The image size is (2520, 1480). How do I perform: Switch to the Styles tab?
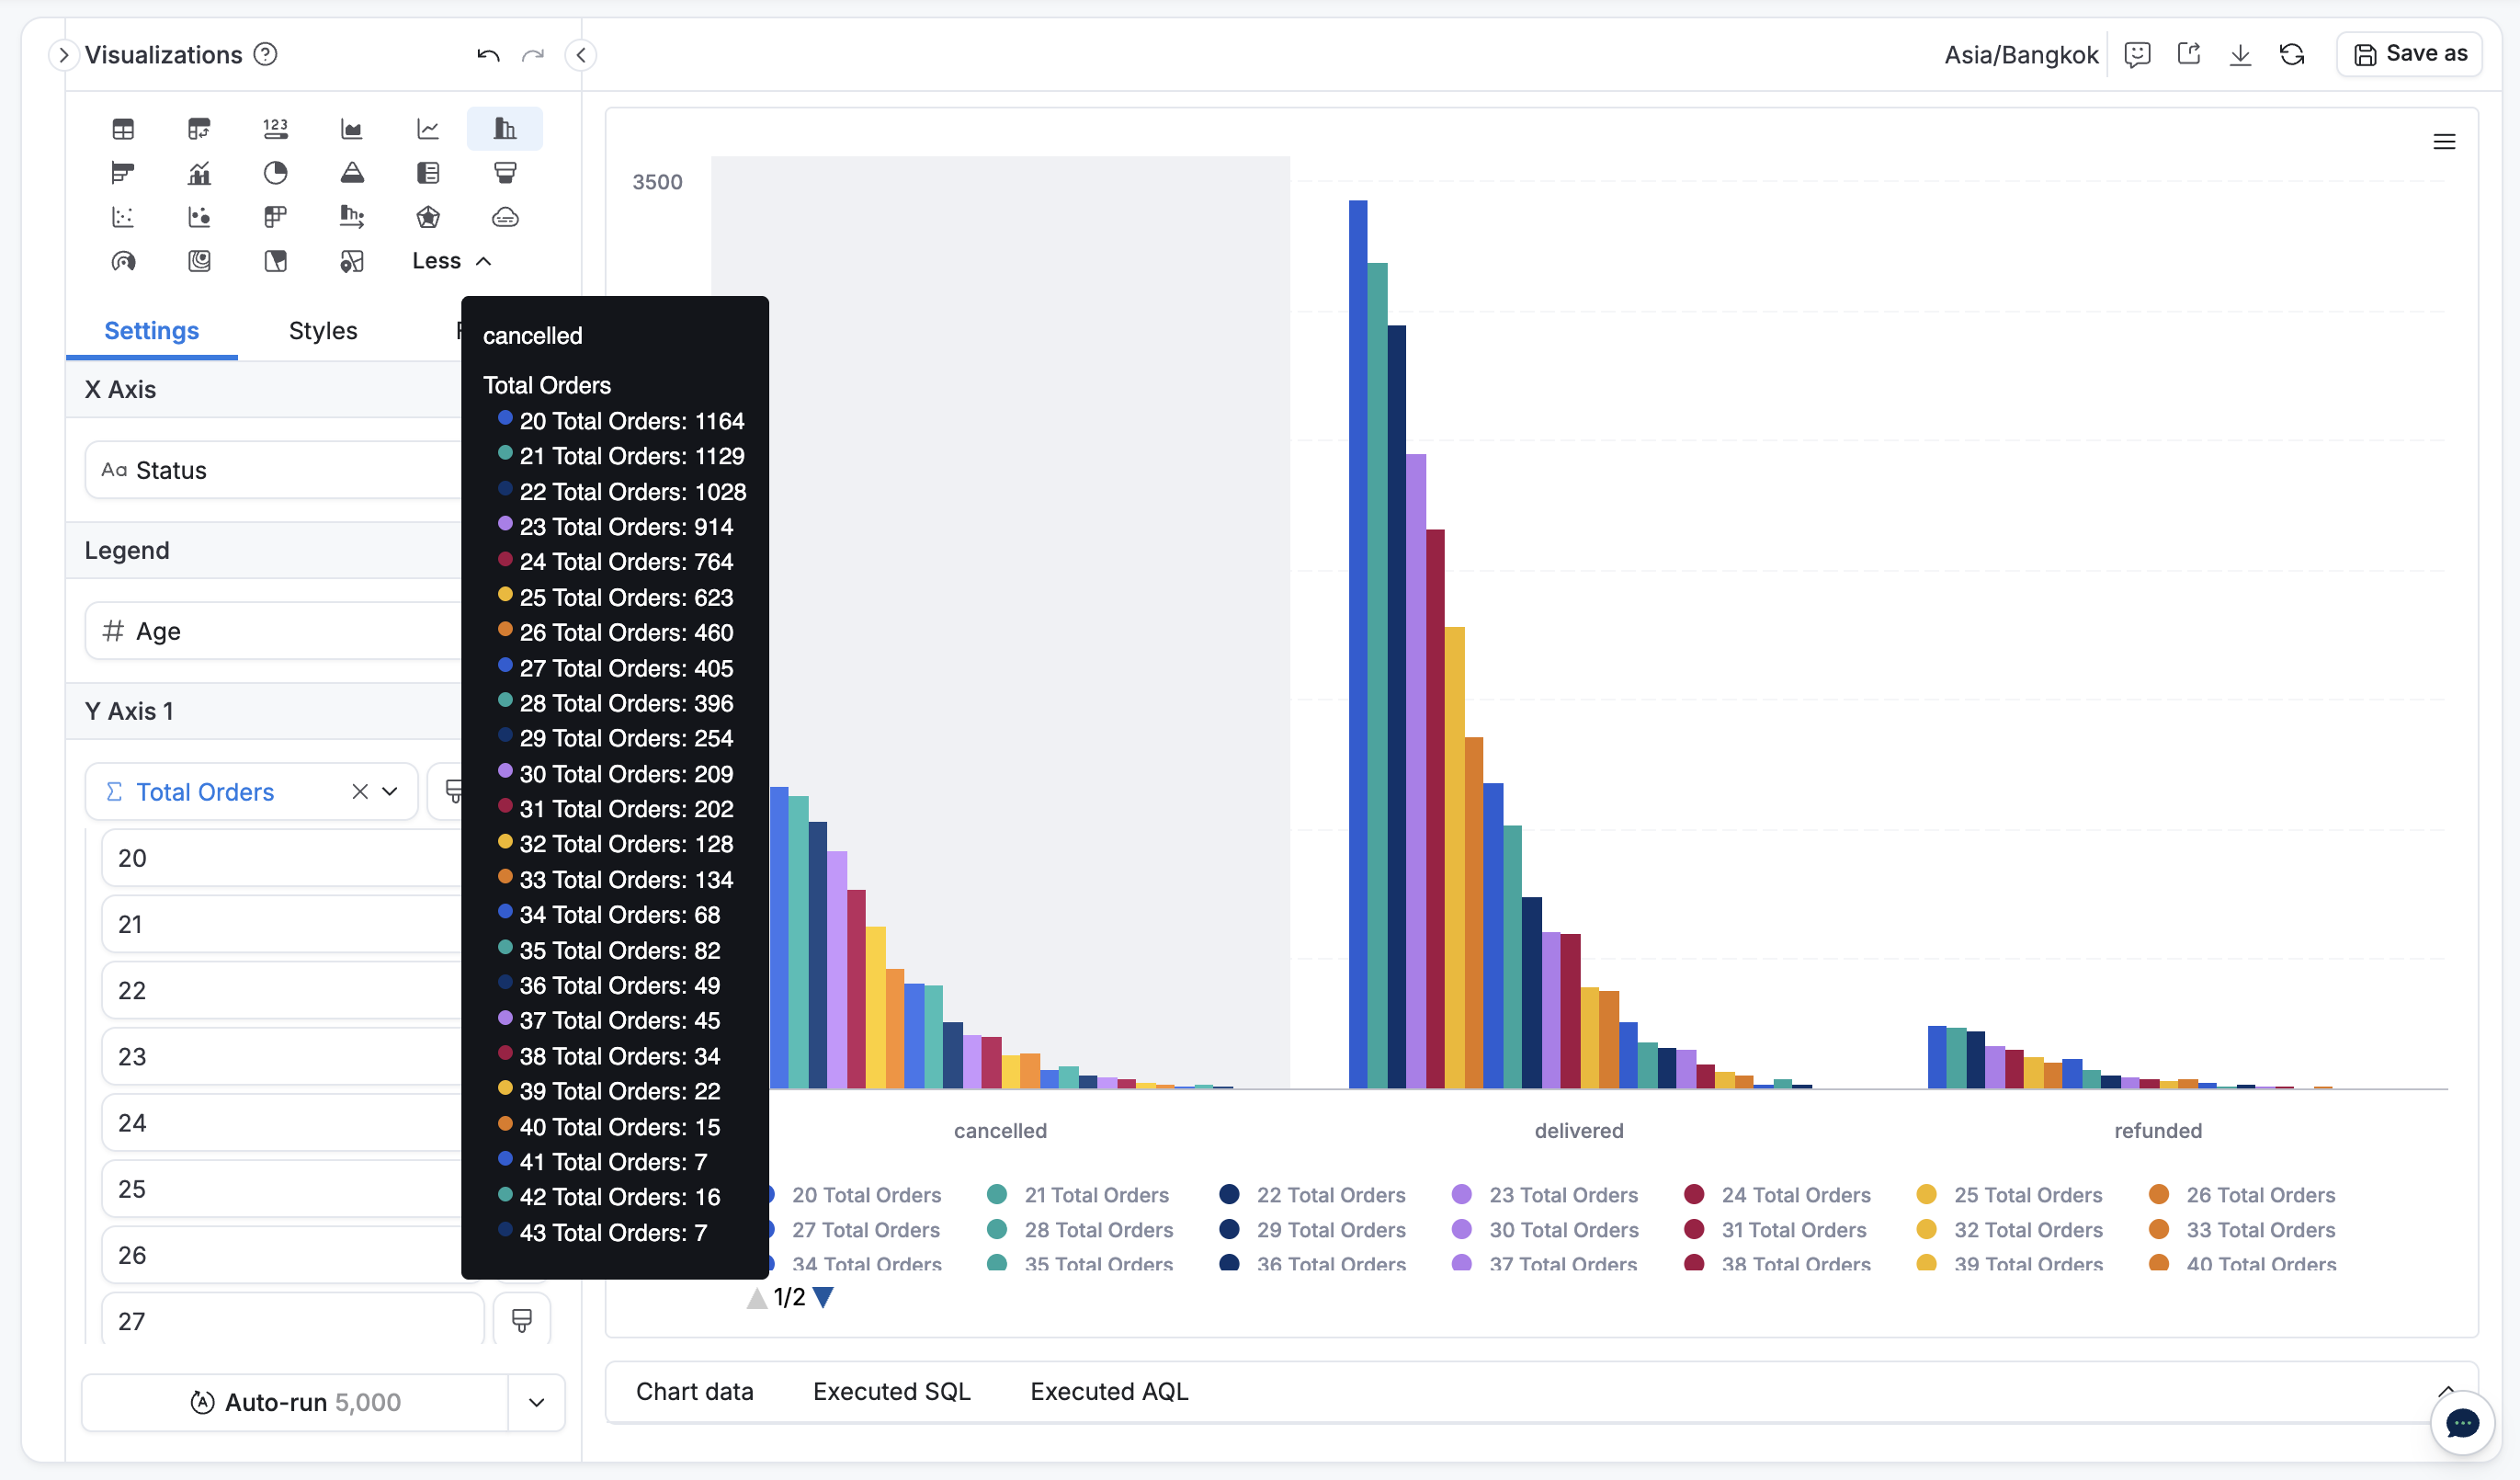click(x=322, y=331)
